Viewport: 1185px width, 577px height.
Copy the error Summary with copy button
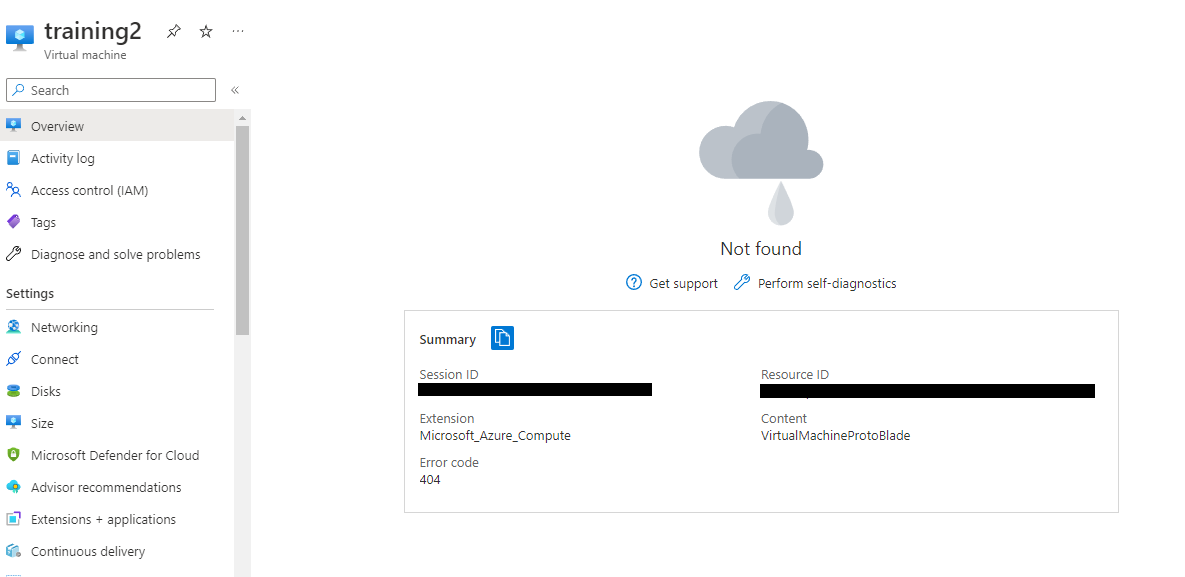point(503,338)
